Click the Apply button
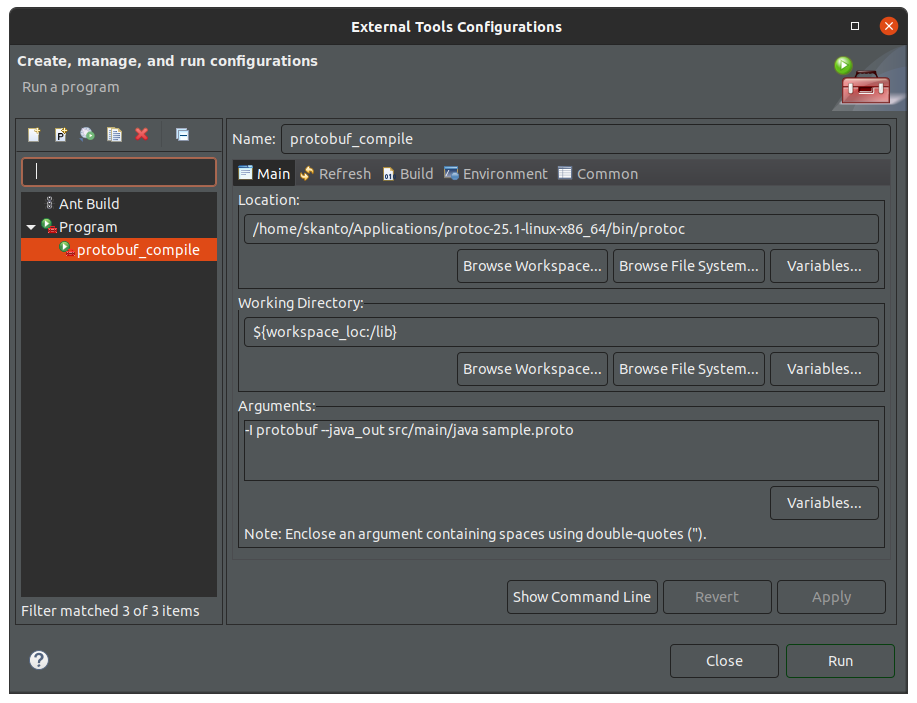 click(x=831, y=597)
